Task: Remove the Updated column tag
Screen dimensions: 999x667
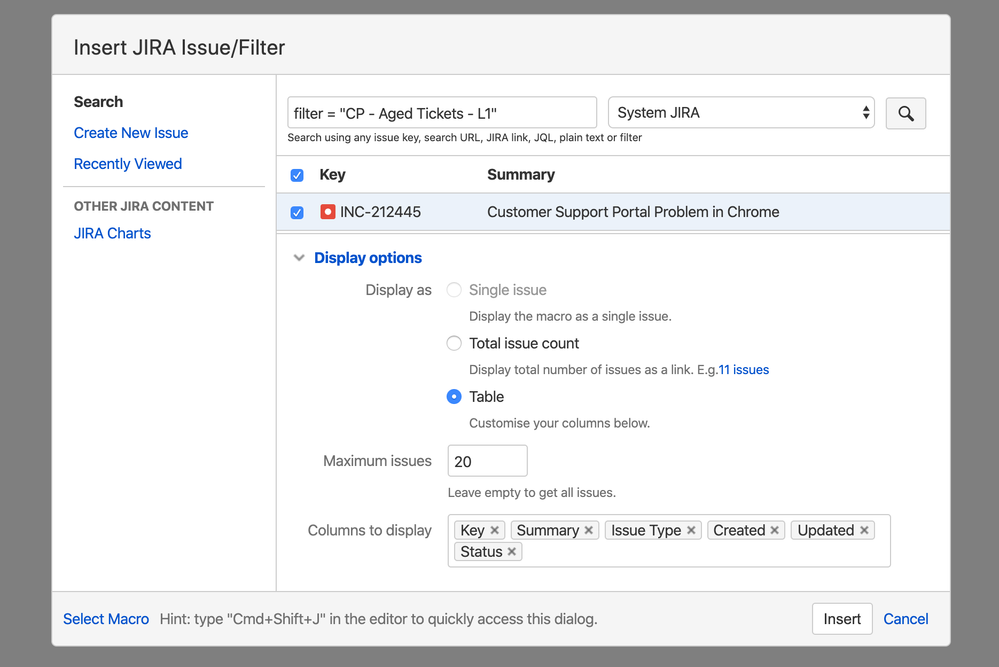Action: click(864, 531)
